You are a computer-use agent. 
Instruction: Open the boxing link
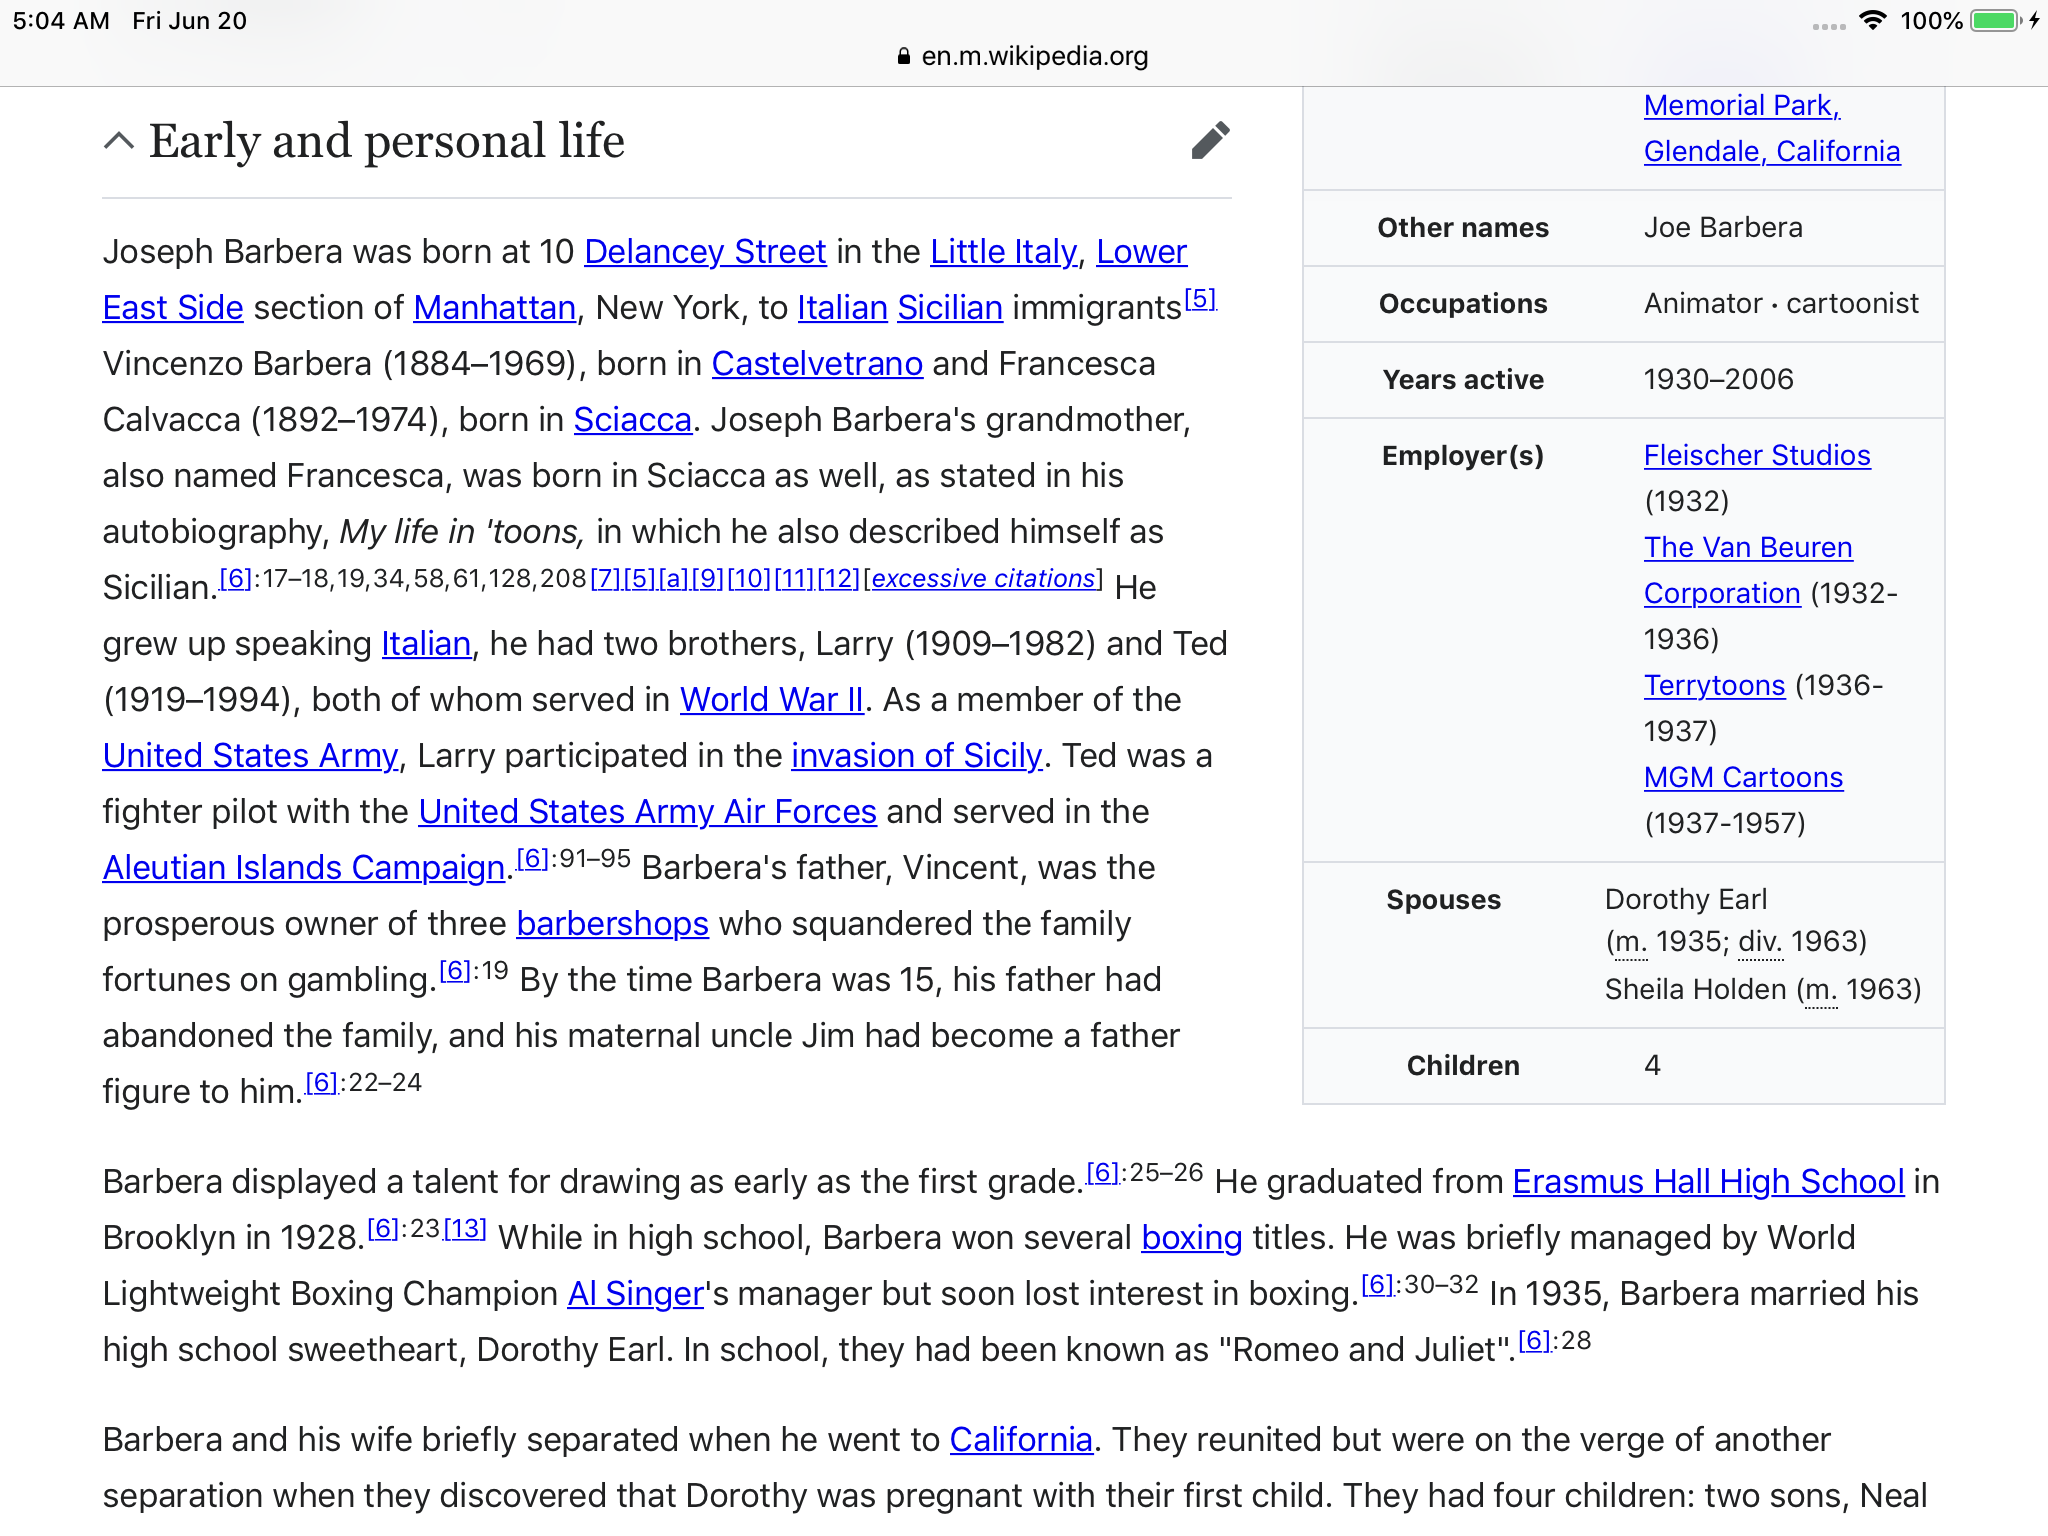coord(1192,1237)
